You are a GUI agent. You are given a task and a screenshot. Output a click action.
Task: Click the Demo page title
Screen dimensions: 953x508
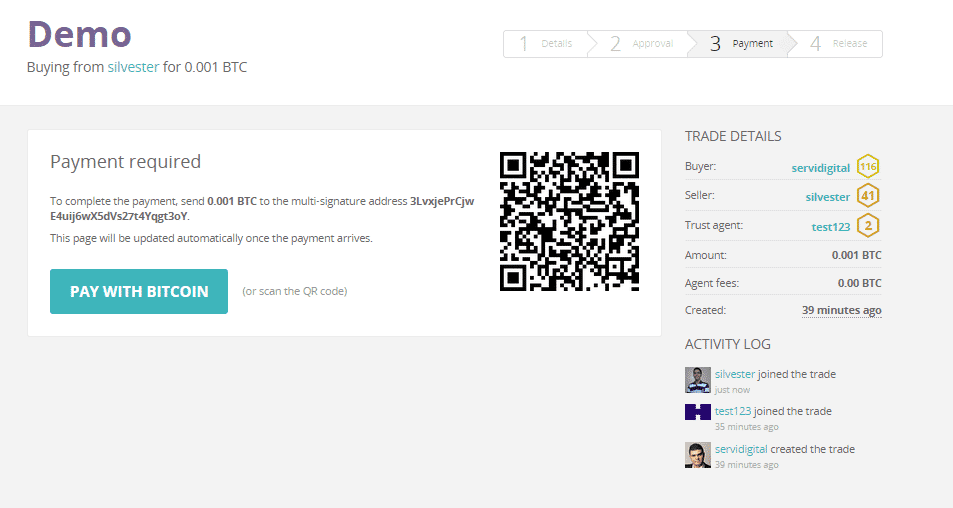click(x=80, y=34)
